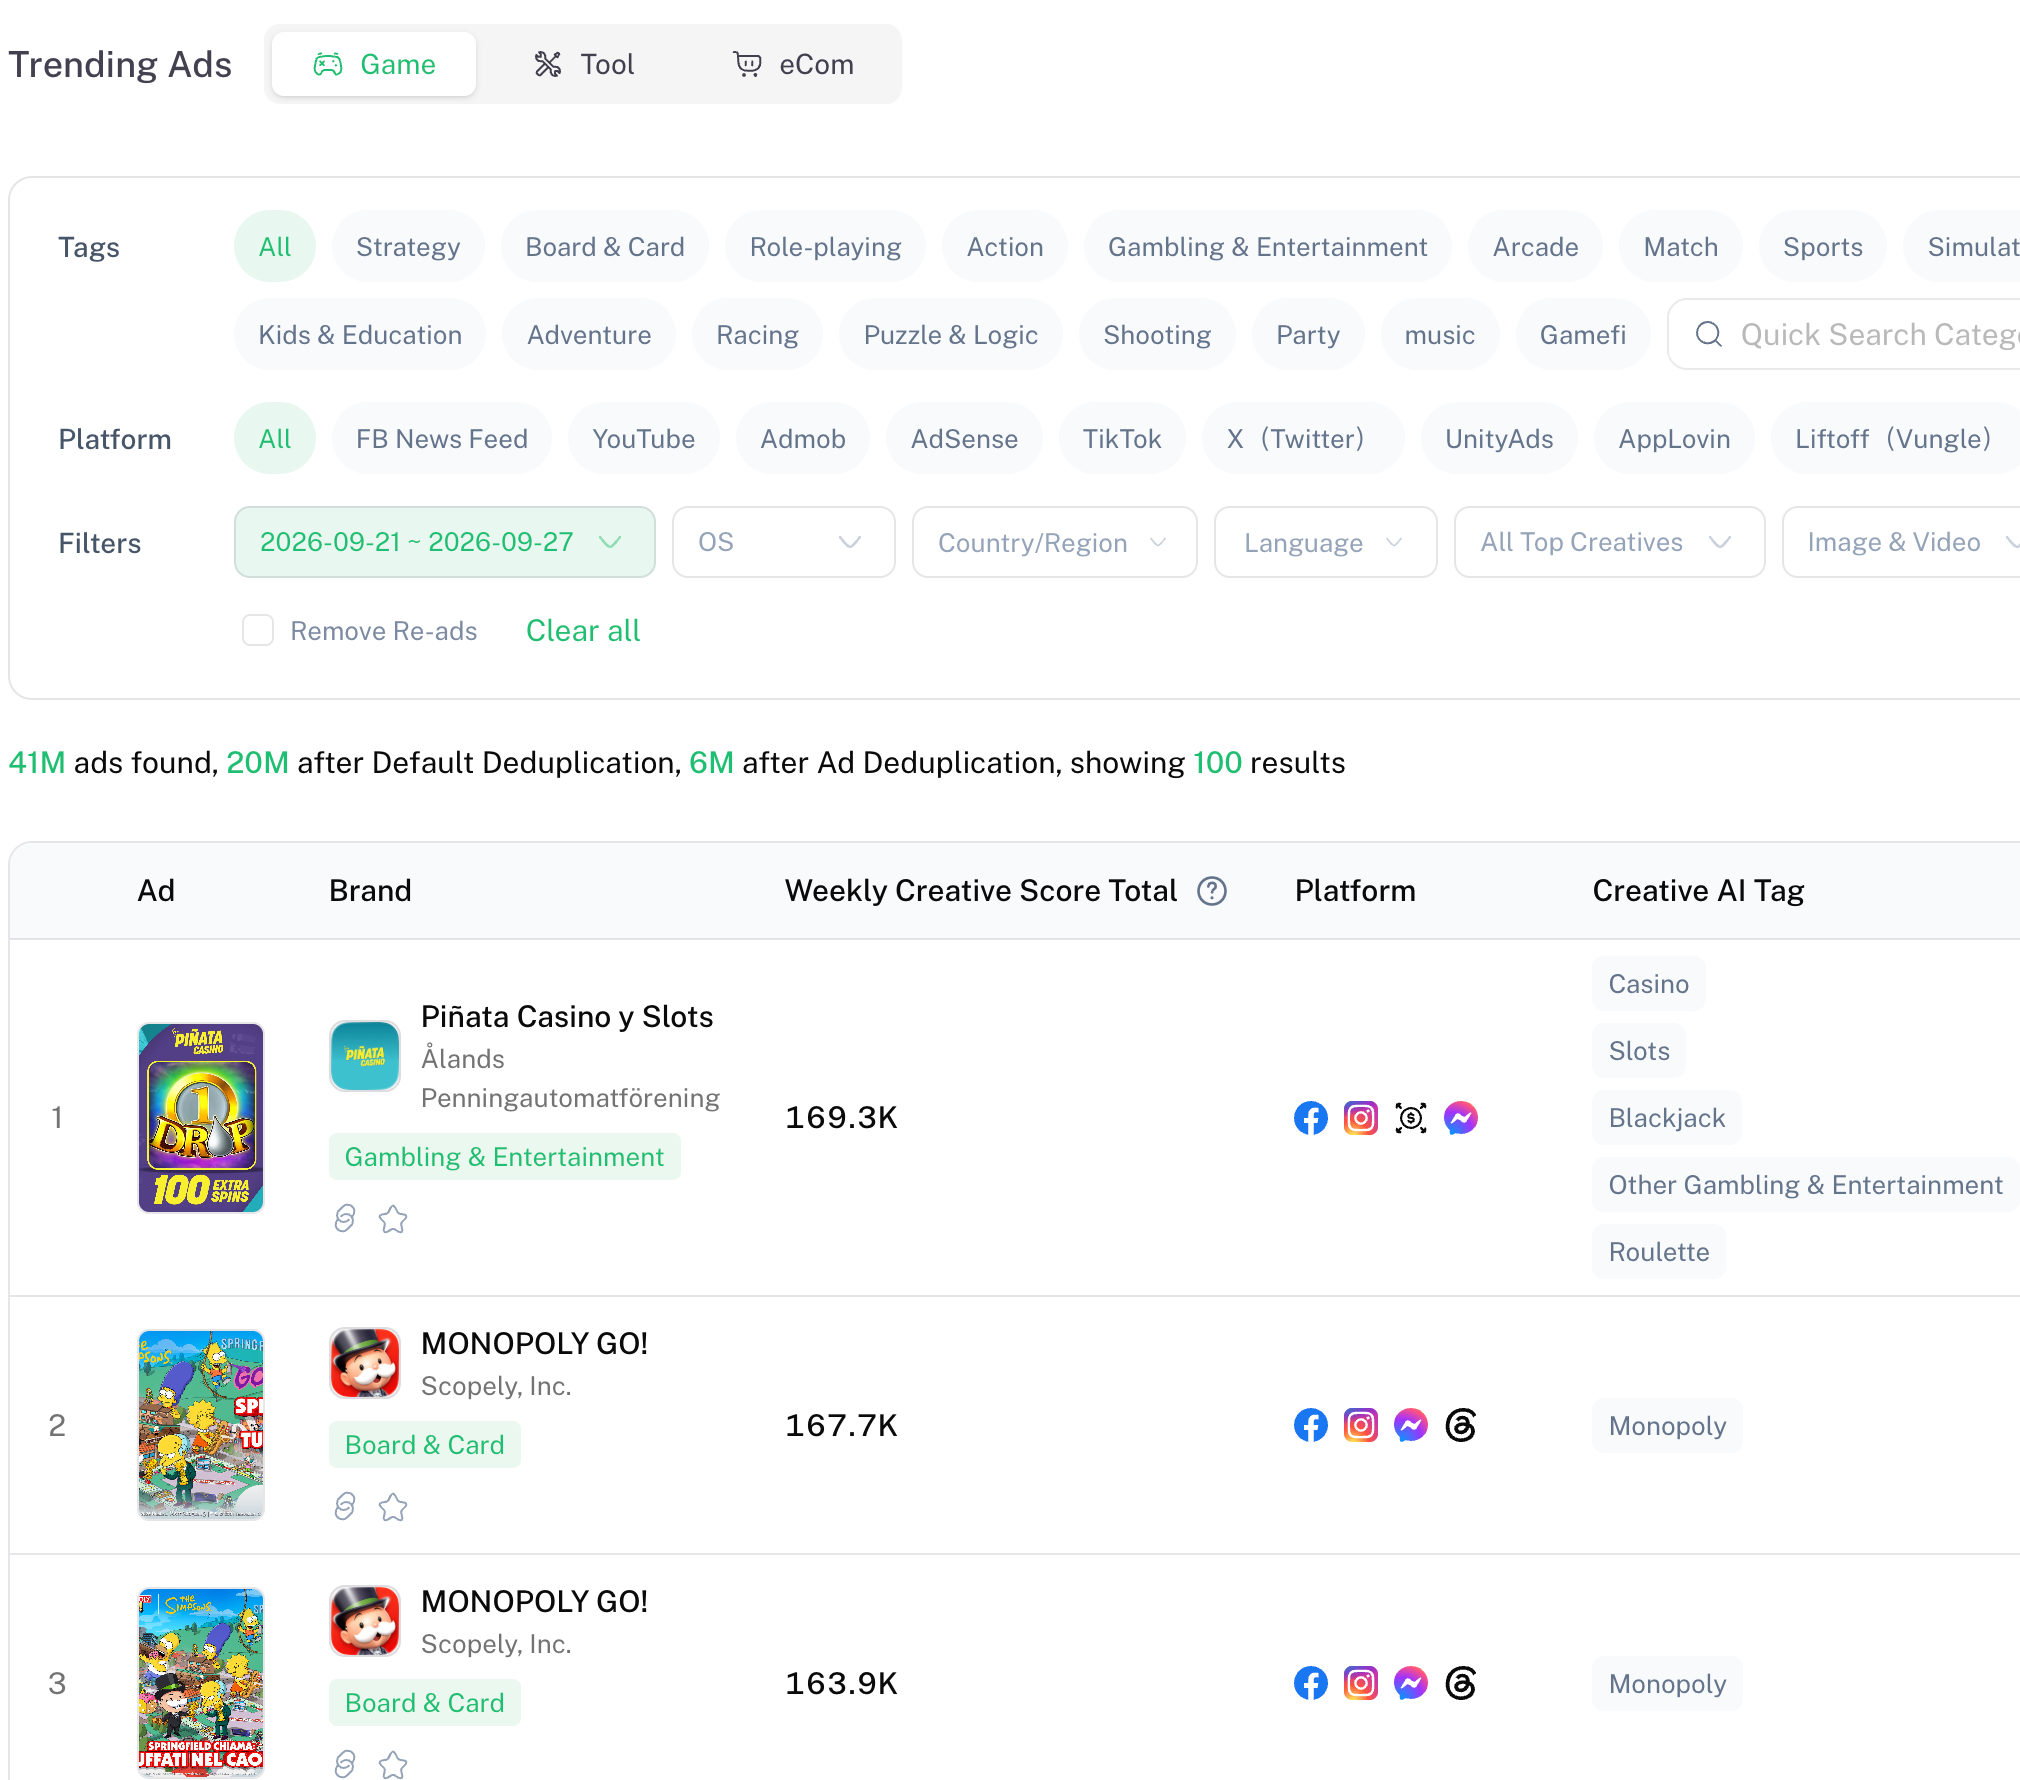This screenshot has height=1780, width=2020.
Task: Select the Shooting tag filter
Action: pos(1157,334)
